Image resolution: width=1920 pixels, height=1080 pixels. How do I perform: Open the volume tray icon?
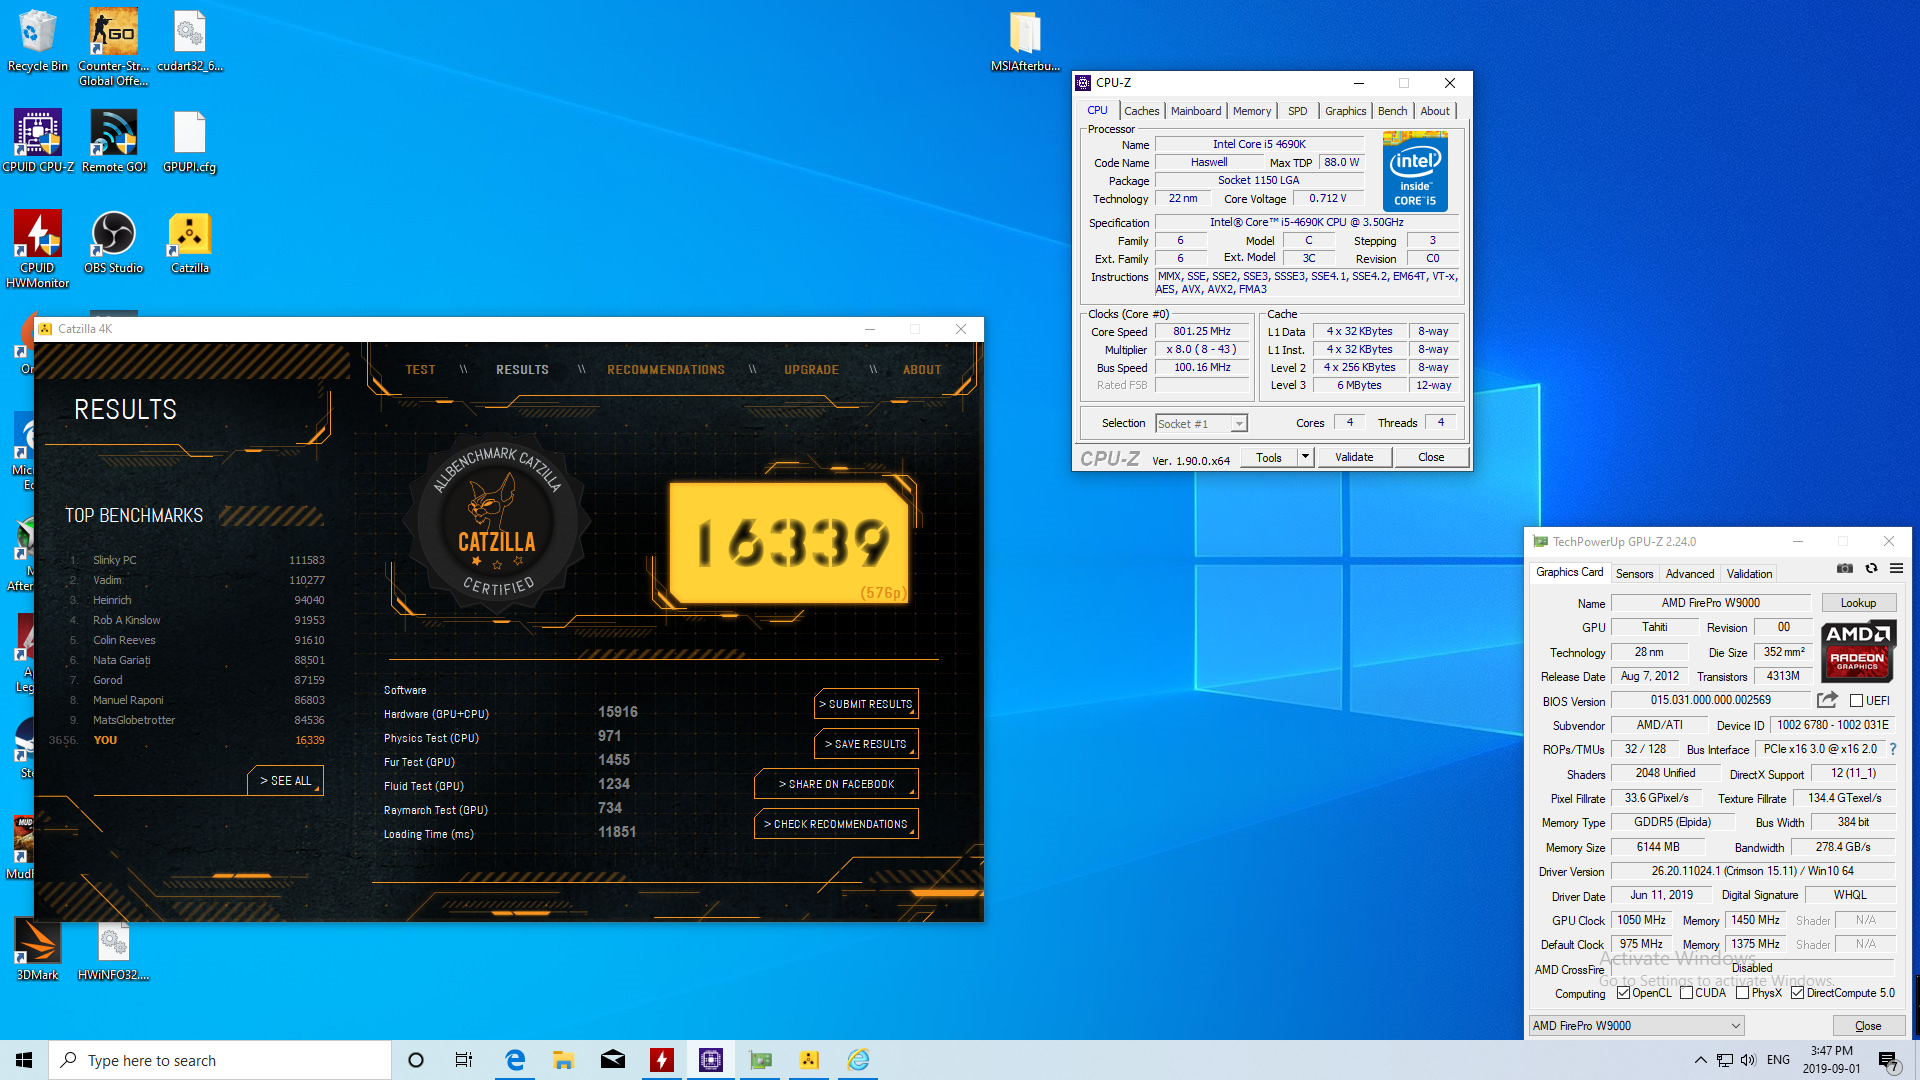click(x=1748, y=1060)
